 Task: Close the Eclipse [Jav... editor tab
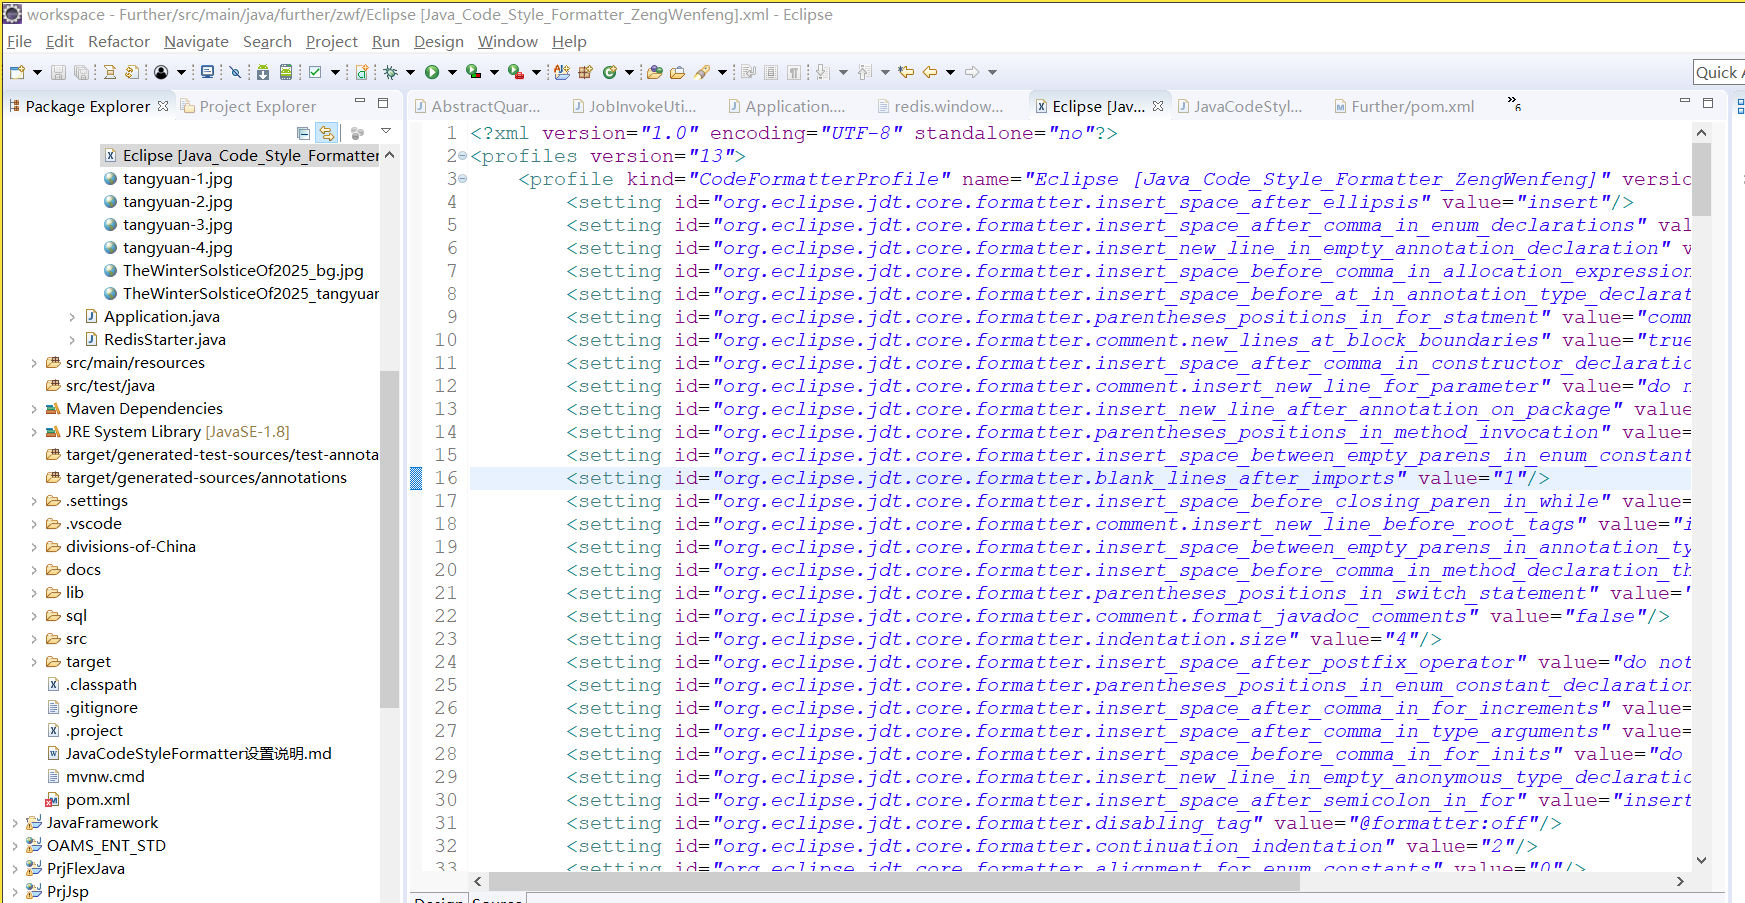[x=1158, y=105]
